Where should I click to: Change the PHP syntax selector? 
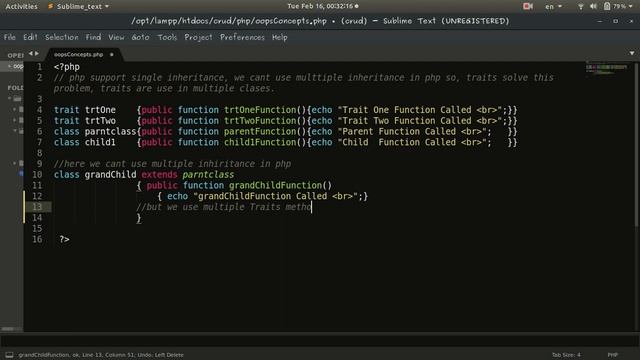click(x=613, y=355)
